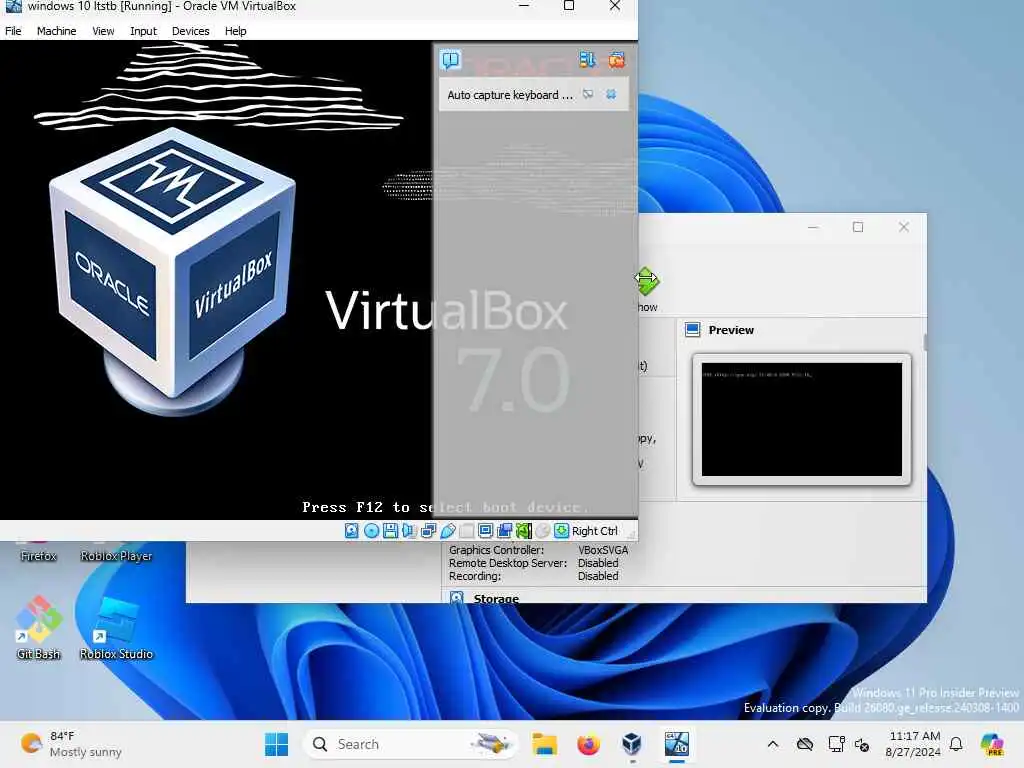Click the display status icon
Viewport: 1024px width, 768px height.
[x=485, y=531]
